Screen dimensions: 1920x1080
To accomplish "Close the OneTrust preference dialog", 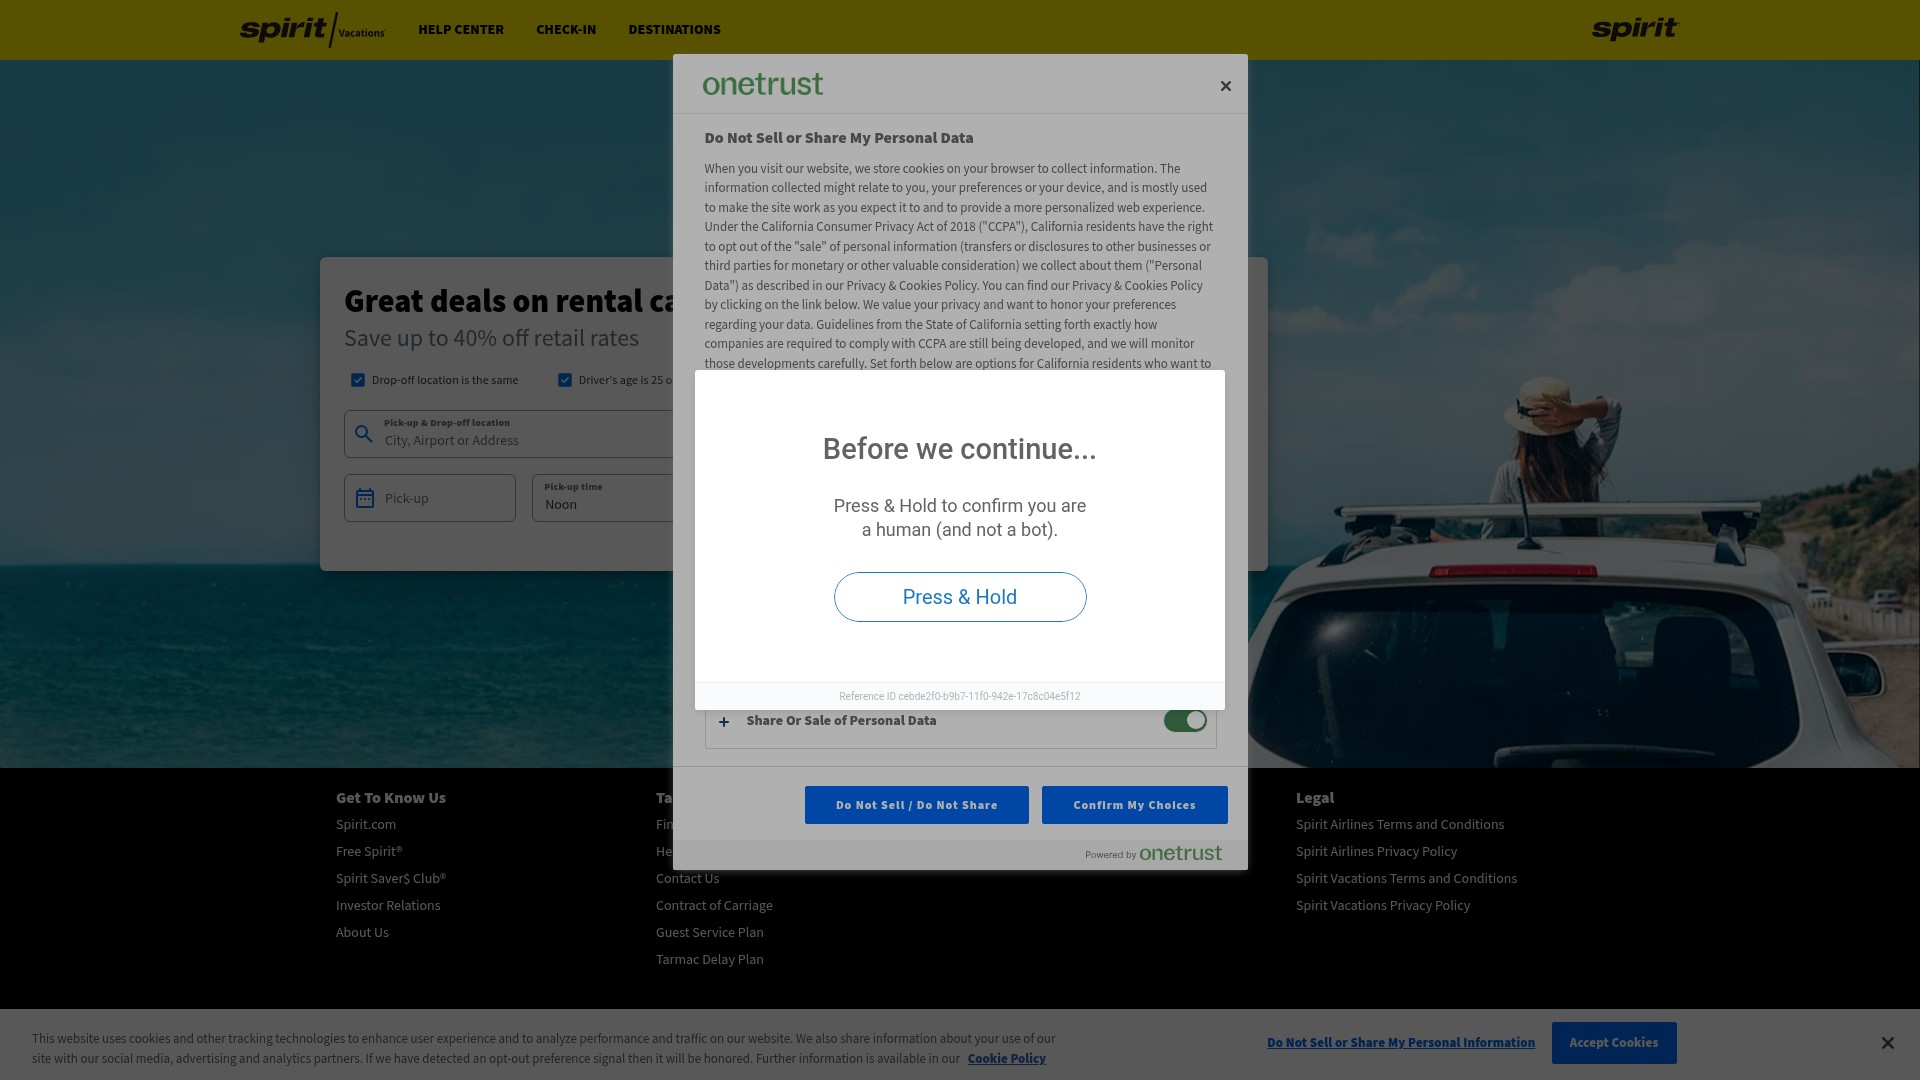I will [x=1225, y=86].
